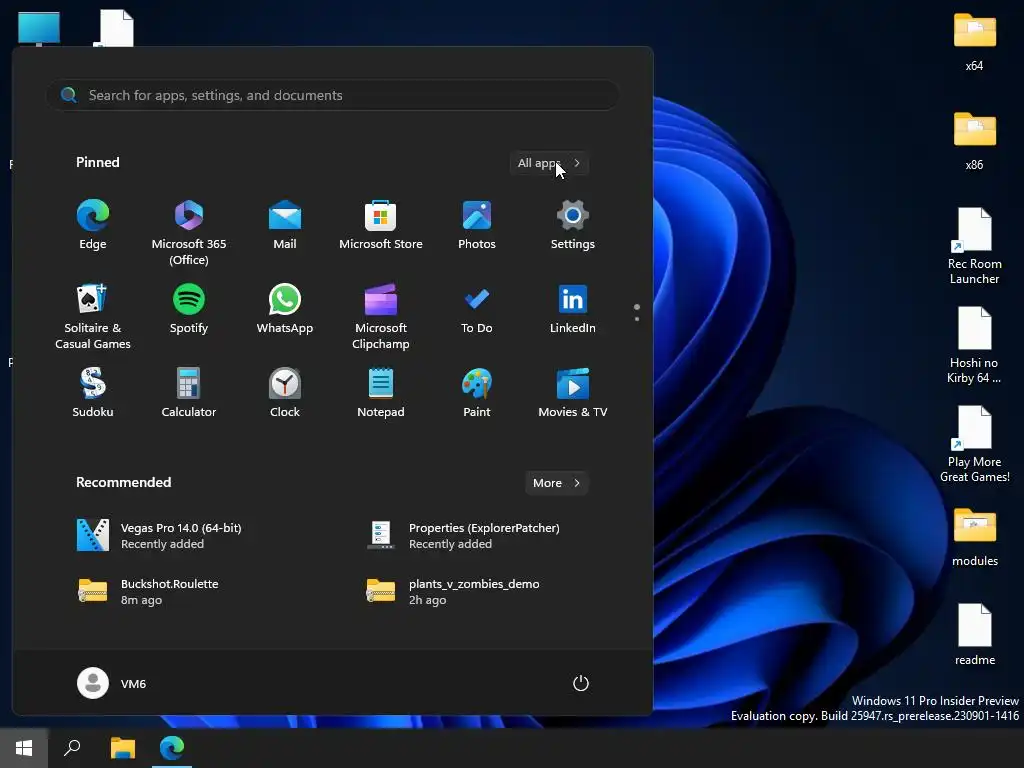The height and width of the screenshot is (768, 1024).
Task: Open the Clock app
Action: click(285, 393)
